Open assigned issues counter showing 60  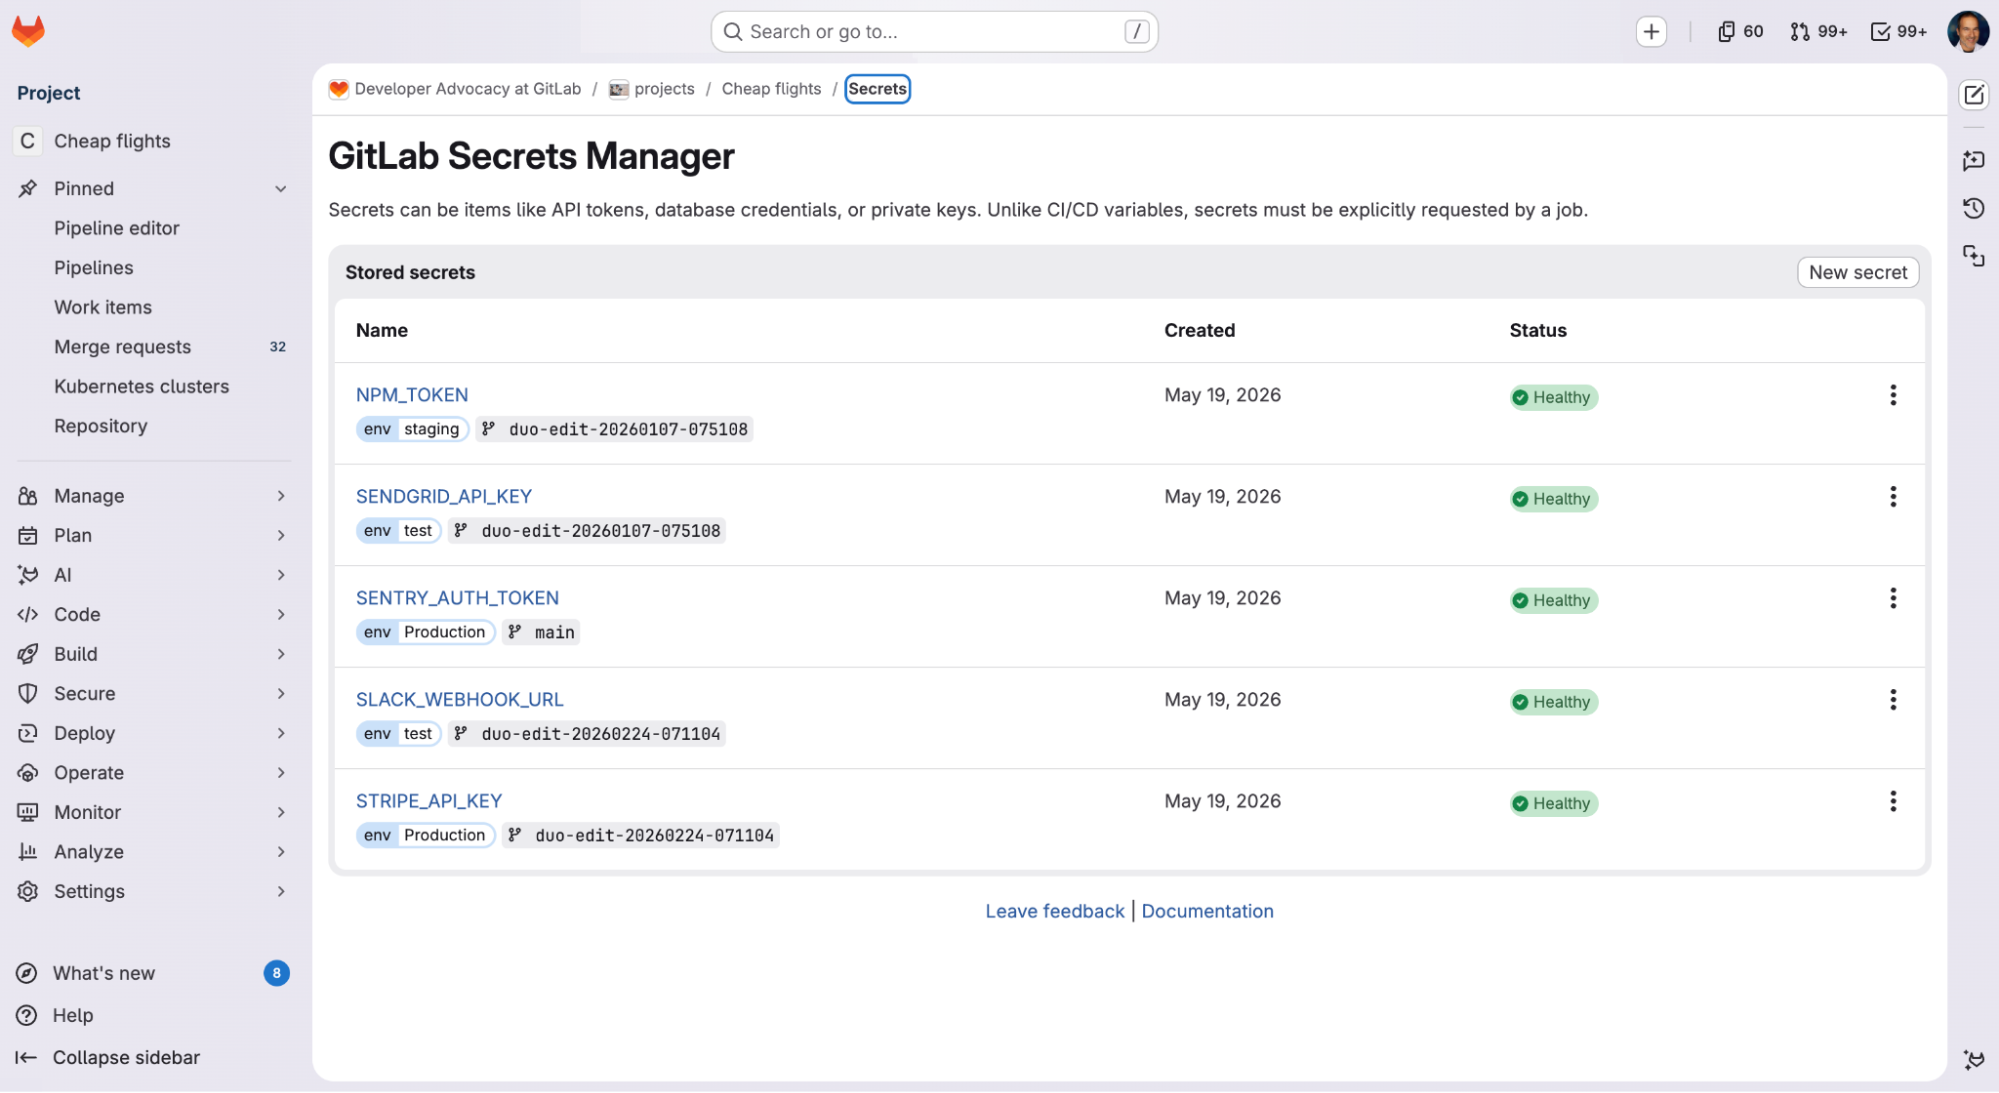click(x=1740, y=32)
